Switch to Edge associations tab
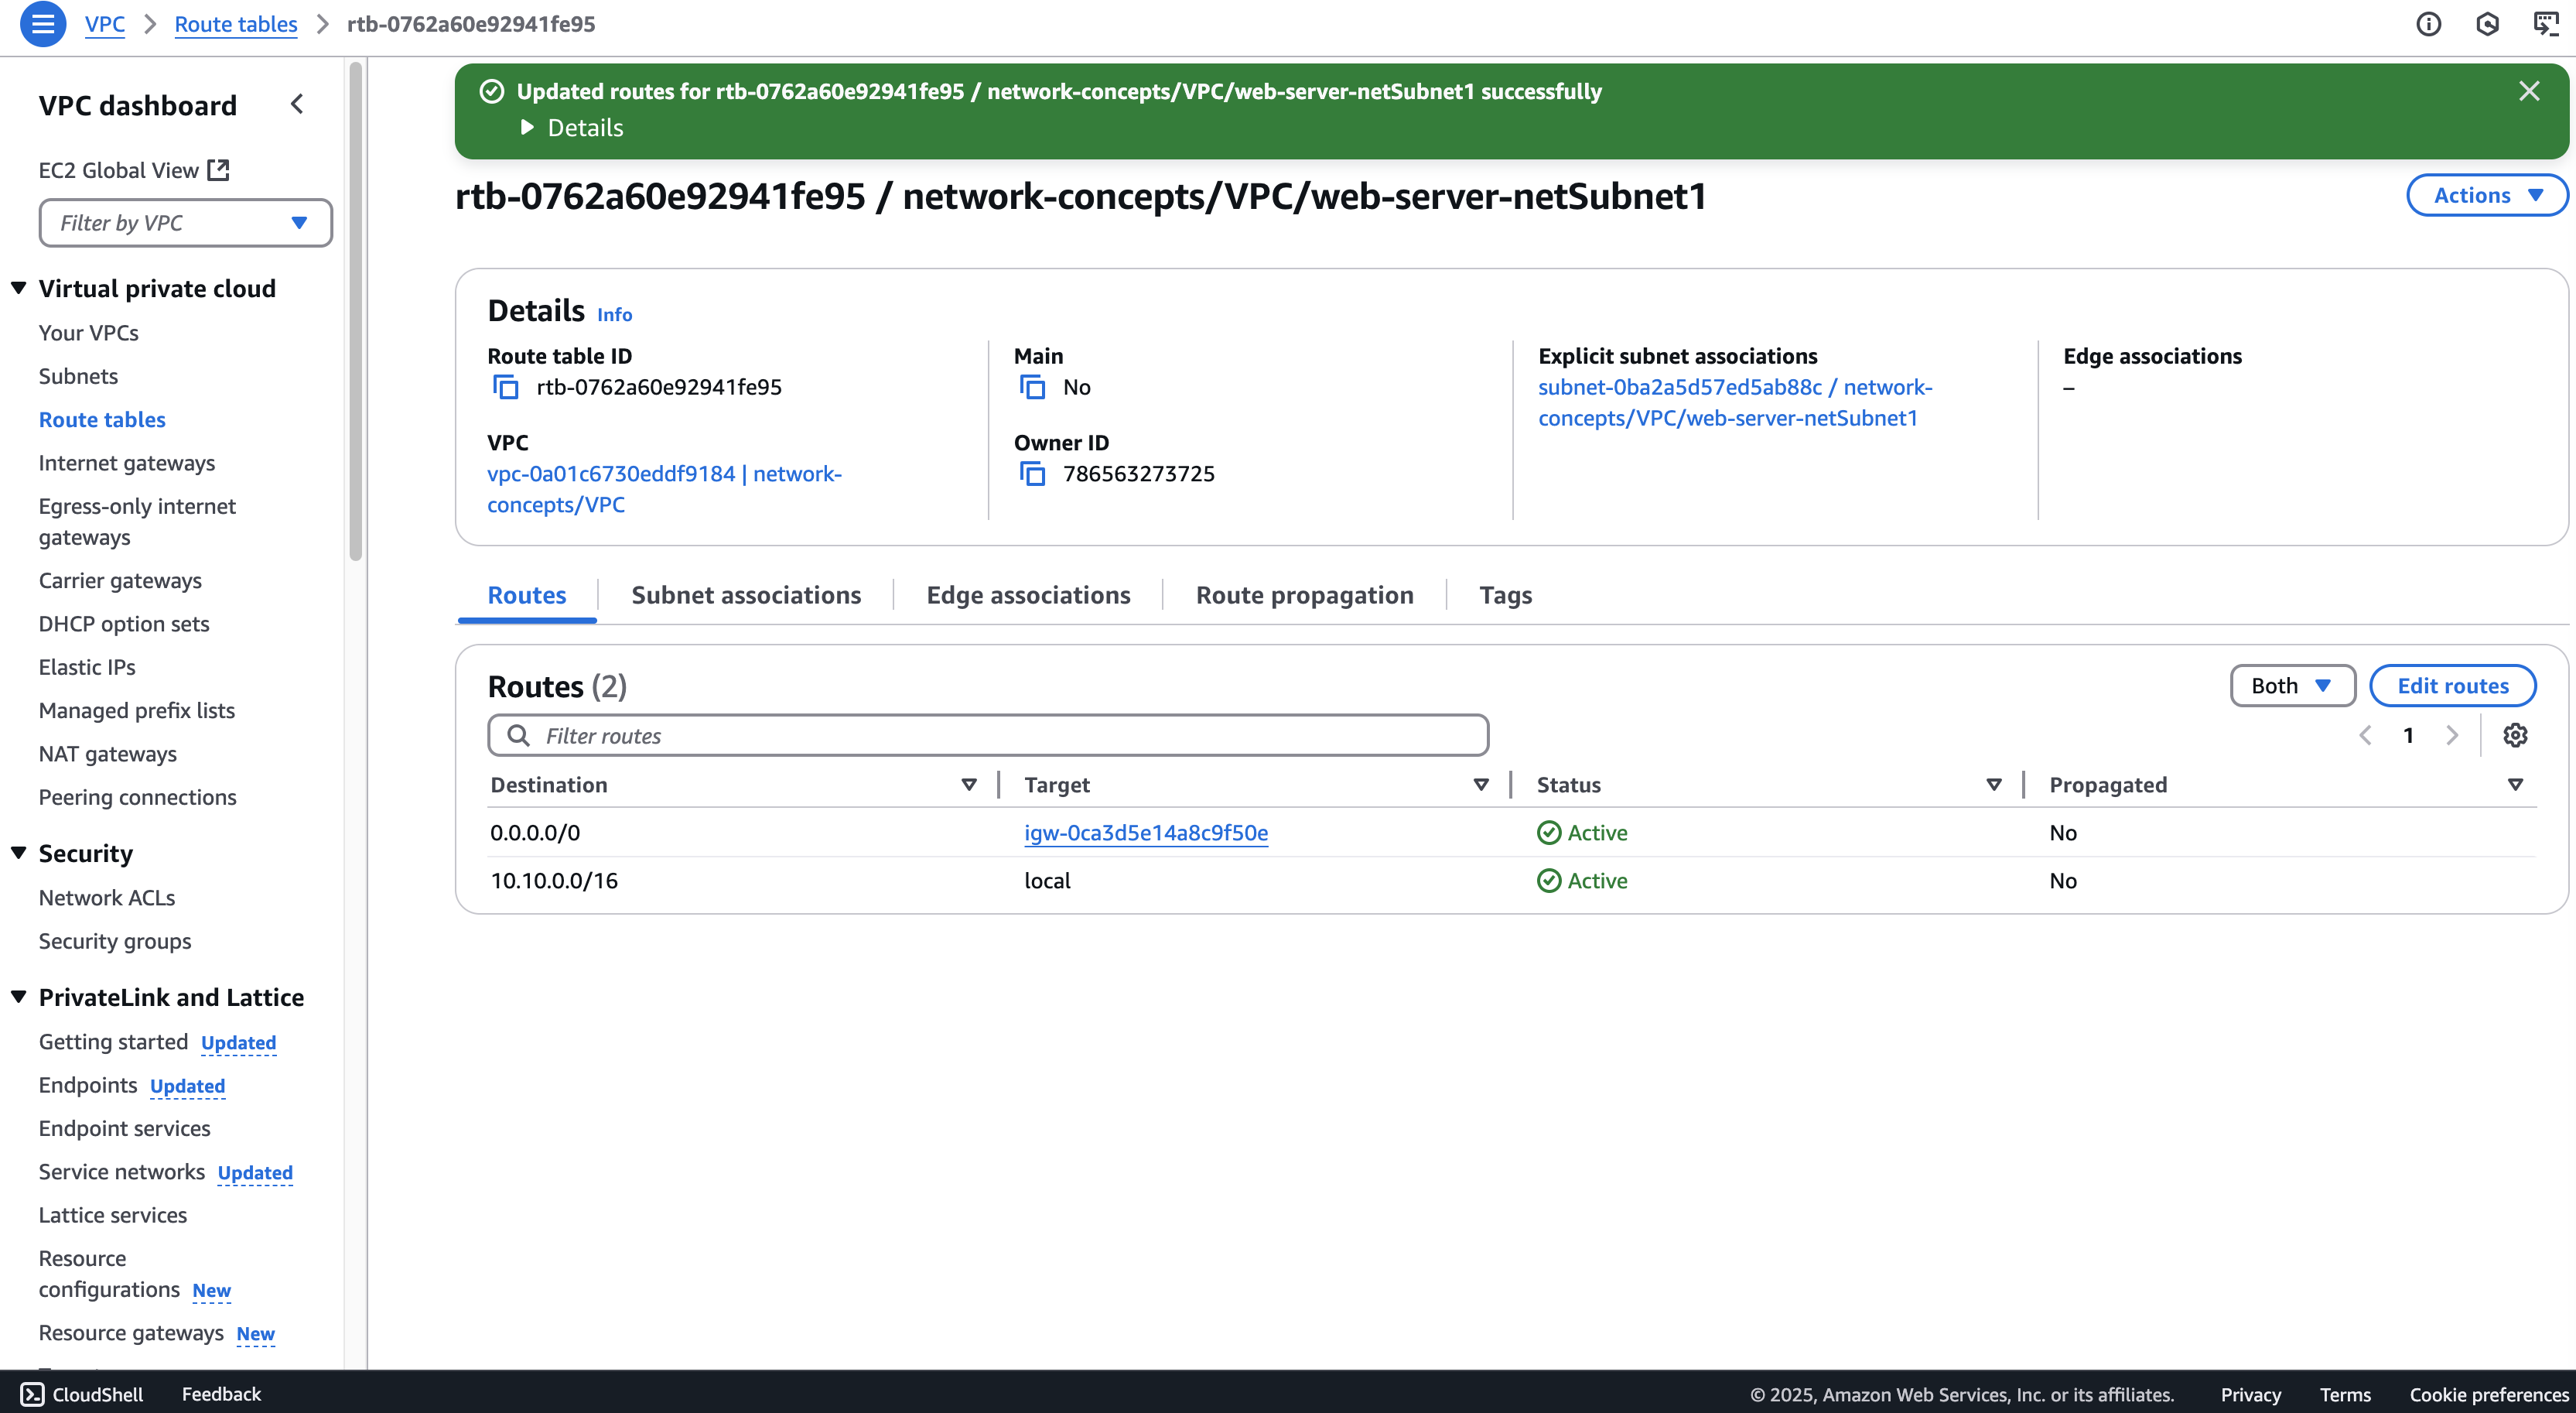Image resolution: width=2576 pixels, height=1413 pixels. pos(1028,595)
